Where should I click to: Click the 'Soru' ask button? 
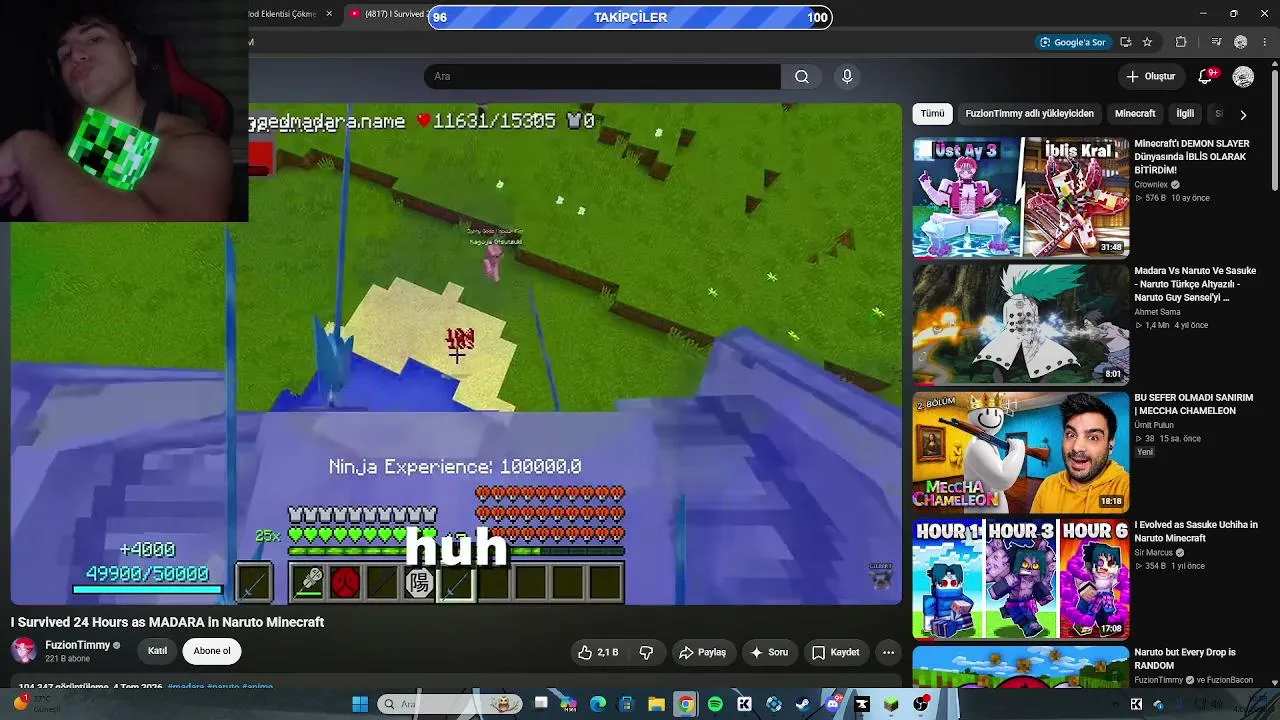[x=769, y=652]
